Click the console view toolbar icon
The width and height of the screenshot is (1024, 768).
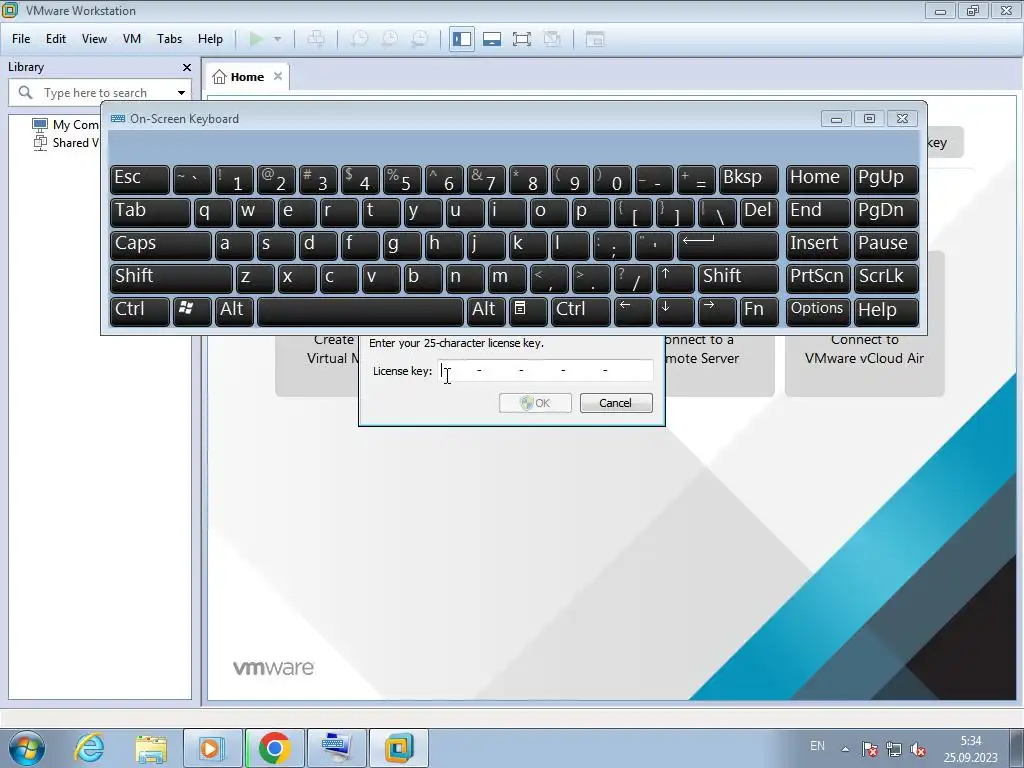595,39
